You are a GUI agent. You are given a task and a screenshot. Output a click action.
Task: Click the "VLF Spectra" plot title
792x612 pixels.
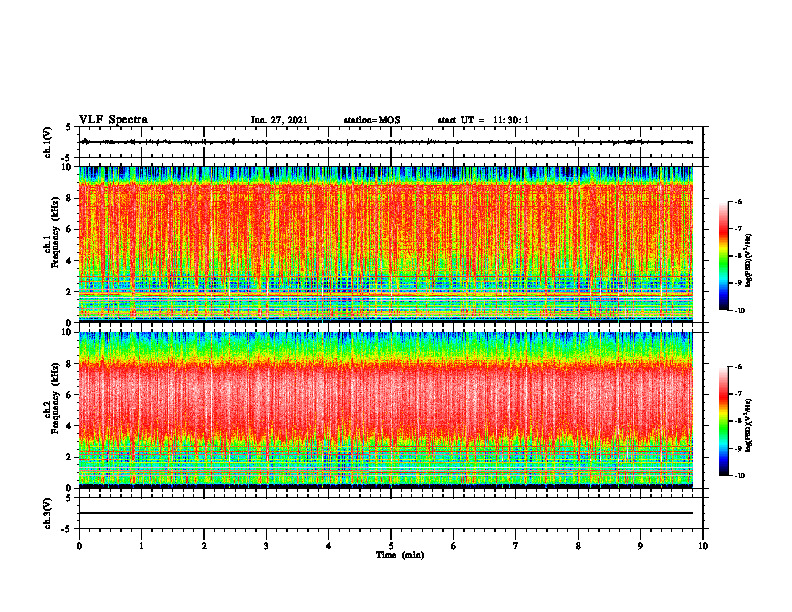click(113, 120)
